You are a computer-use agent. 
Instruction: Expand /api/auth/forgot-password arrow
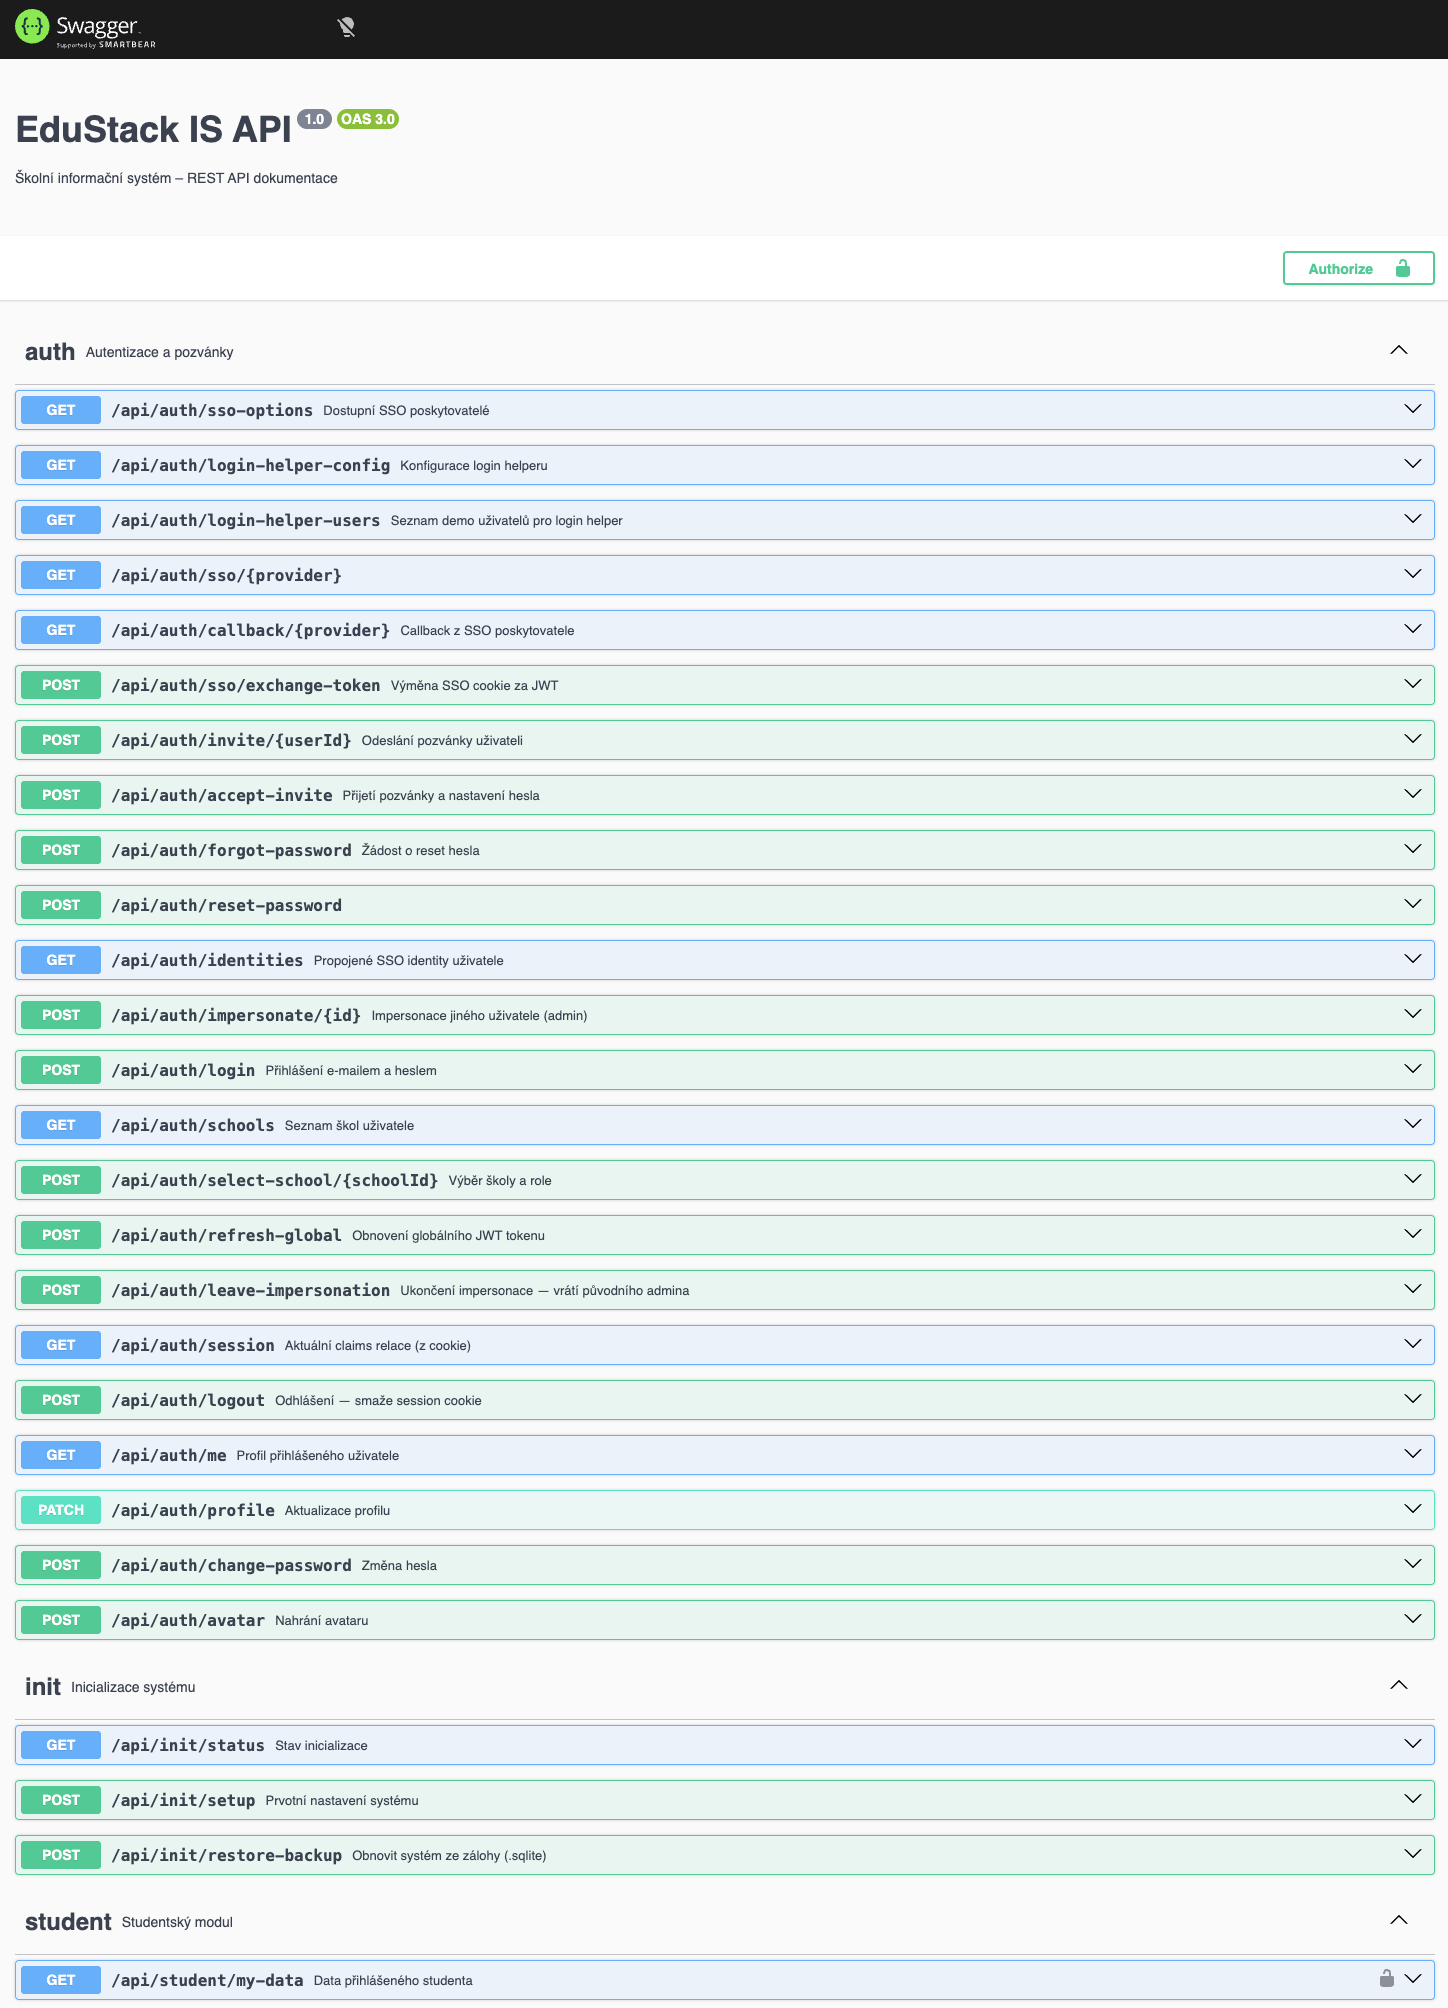tap(1413, 849)
